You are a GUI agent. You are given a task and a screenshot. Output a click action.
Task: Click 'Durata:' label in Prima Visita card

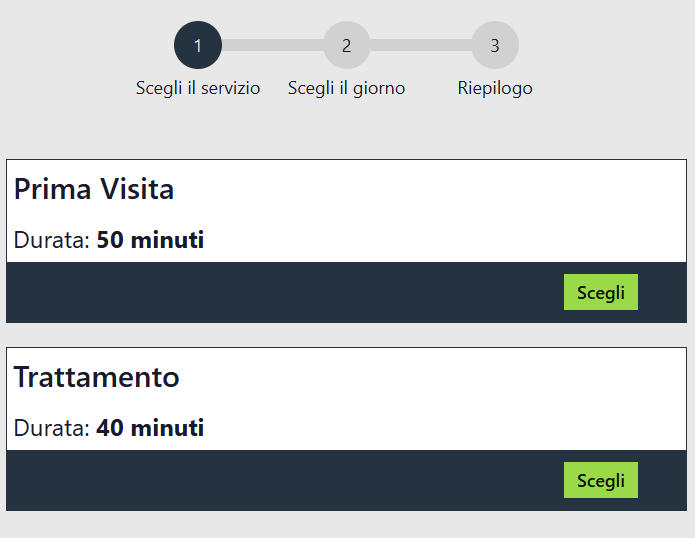(x=52, y=240)
